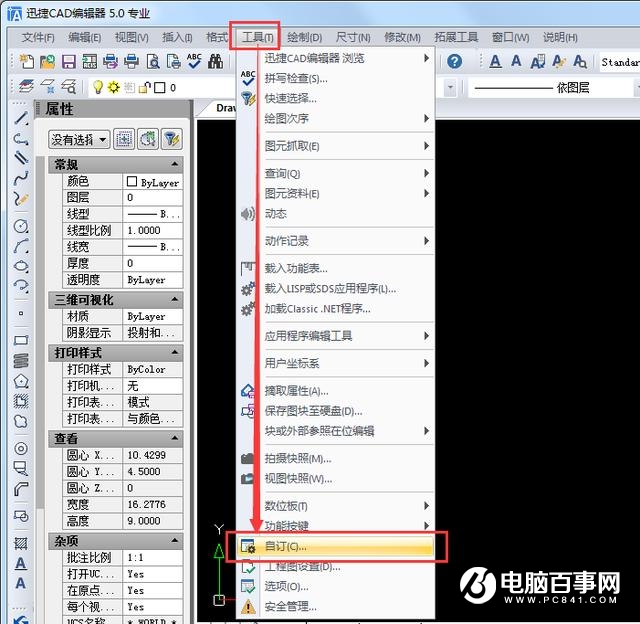This screenshot has height=624, width=640.
Task: Click the Open file folder icon
Action: (47, 62)
